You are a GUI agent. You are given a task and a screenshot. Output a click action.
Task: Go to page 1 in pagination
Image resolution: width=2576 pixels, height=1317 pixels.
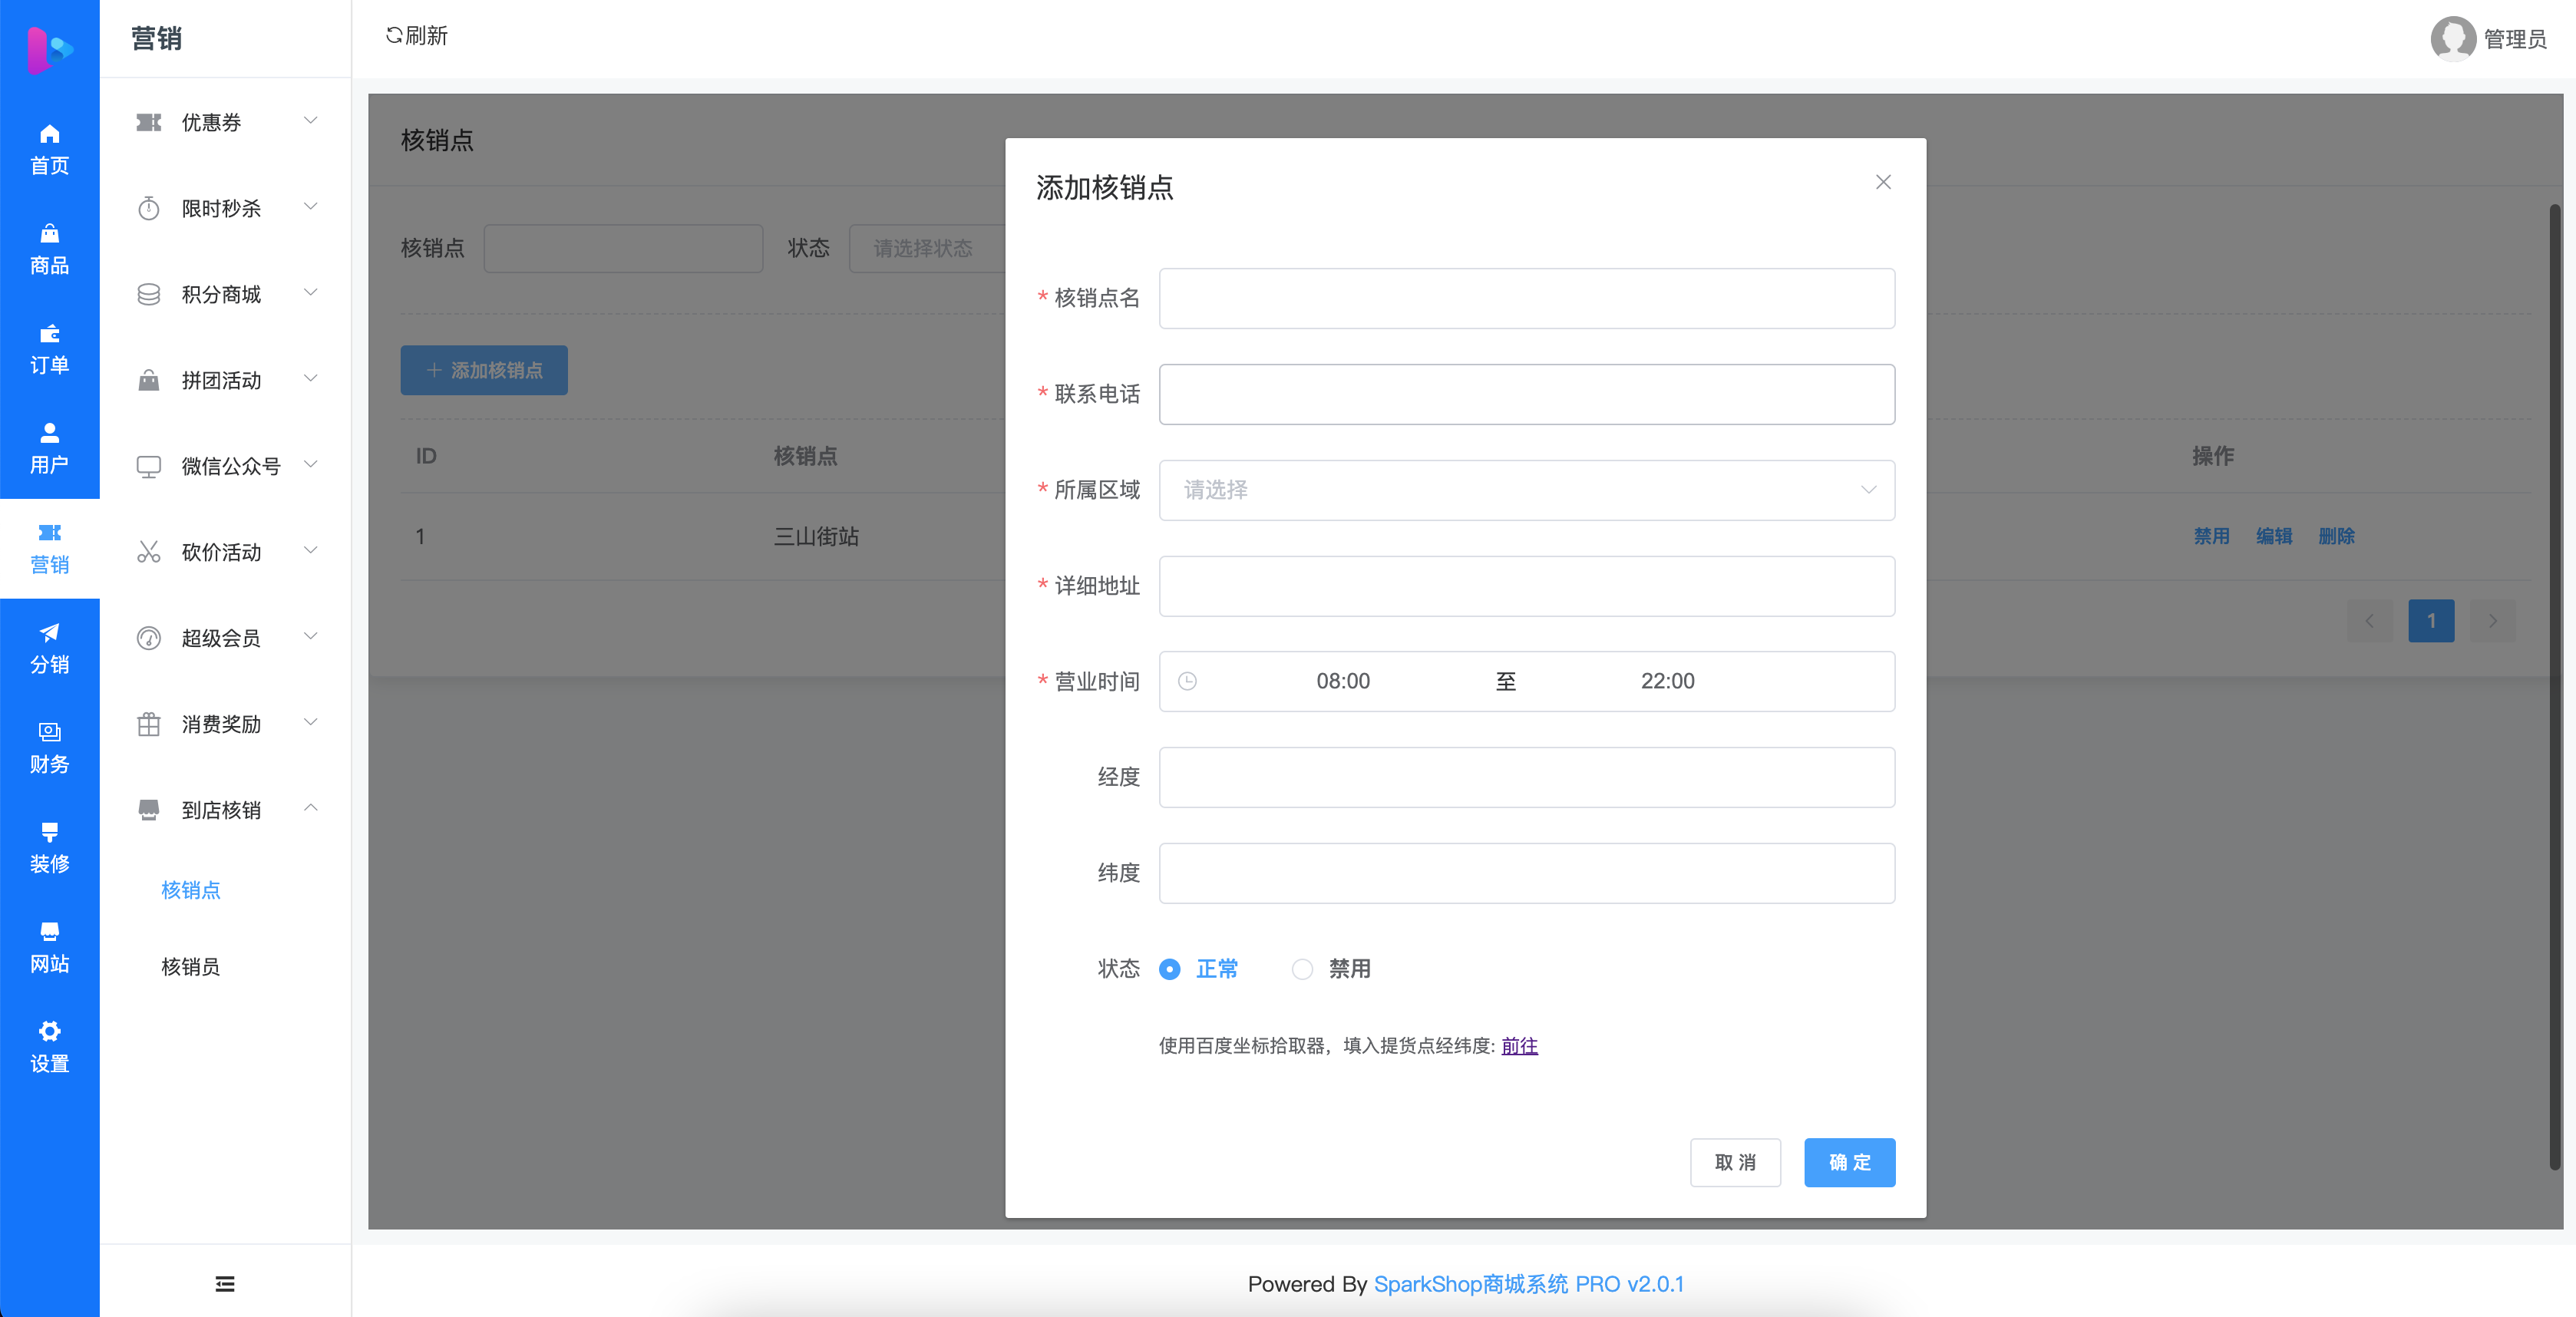click(x=2431, y=621)
